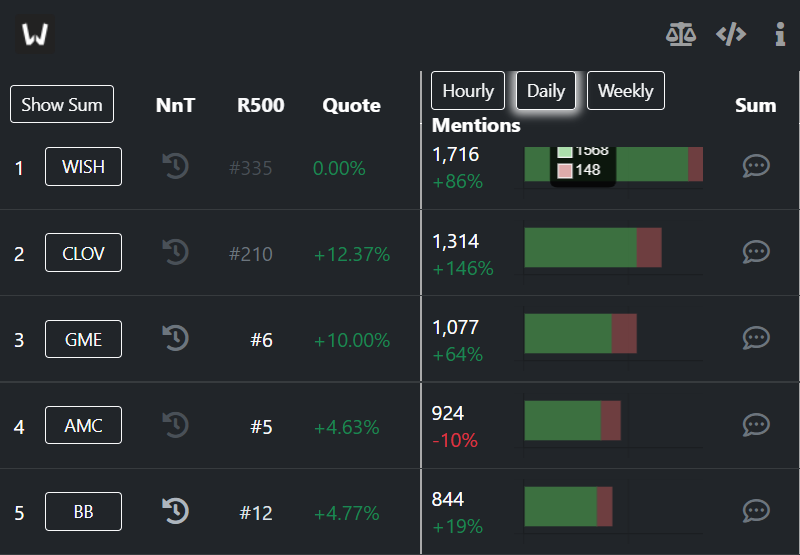This screenshot has height=555, width=800.
Task: Click the BB green sentiment bar
Action: 561,507
